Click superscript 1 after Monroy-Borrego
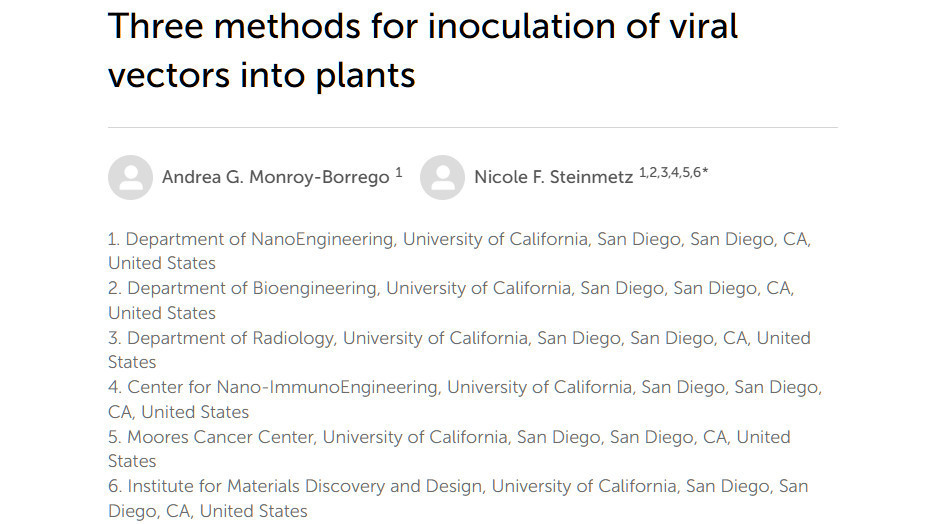The width and height of the screenshot is (944, 524). (399, 173)
